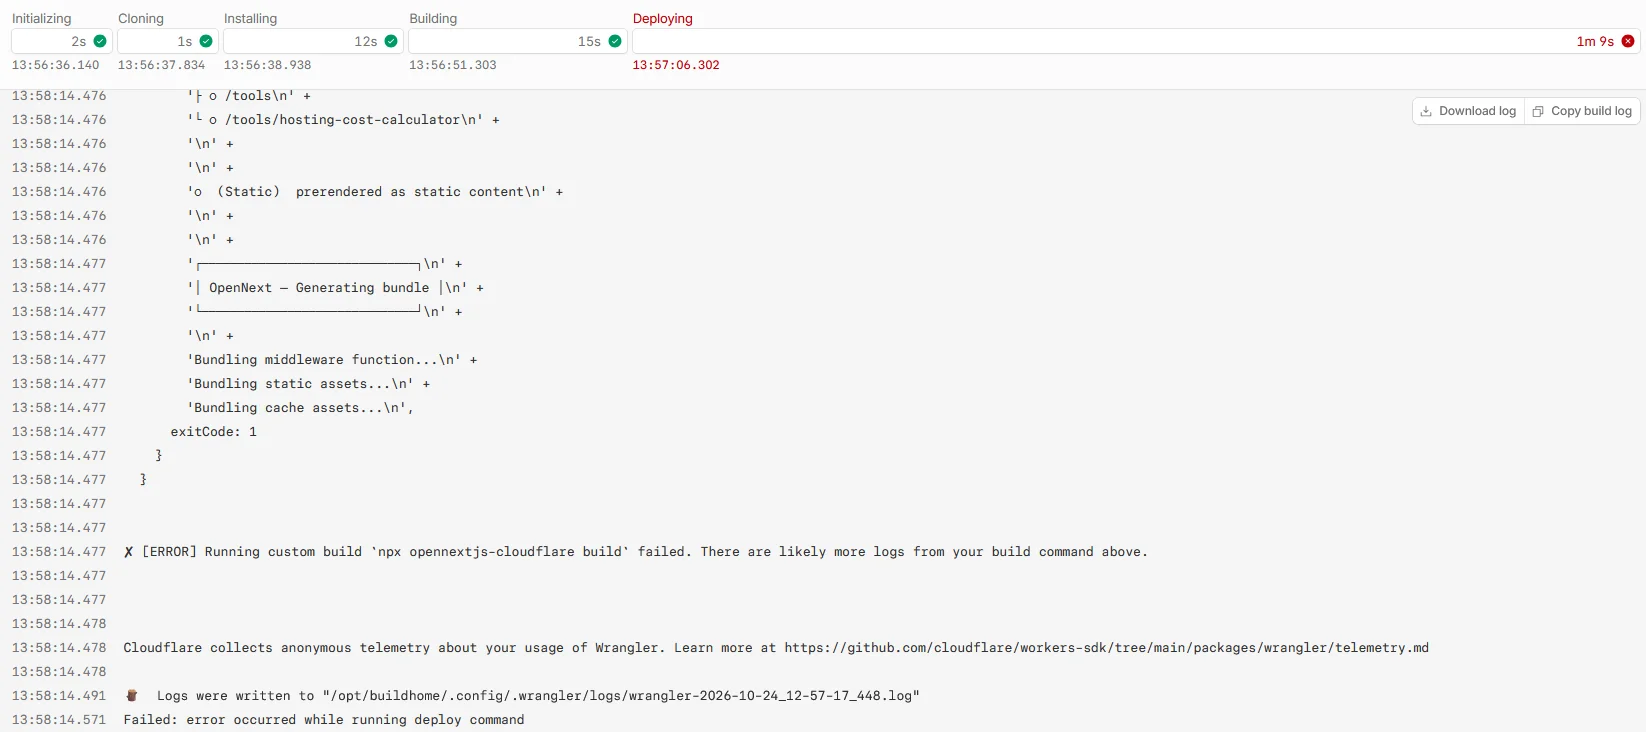The image size is (1646, 732).
Task: Select the Initializing step label
Action: pos(42,18)
